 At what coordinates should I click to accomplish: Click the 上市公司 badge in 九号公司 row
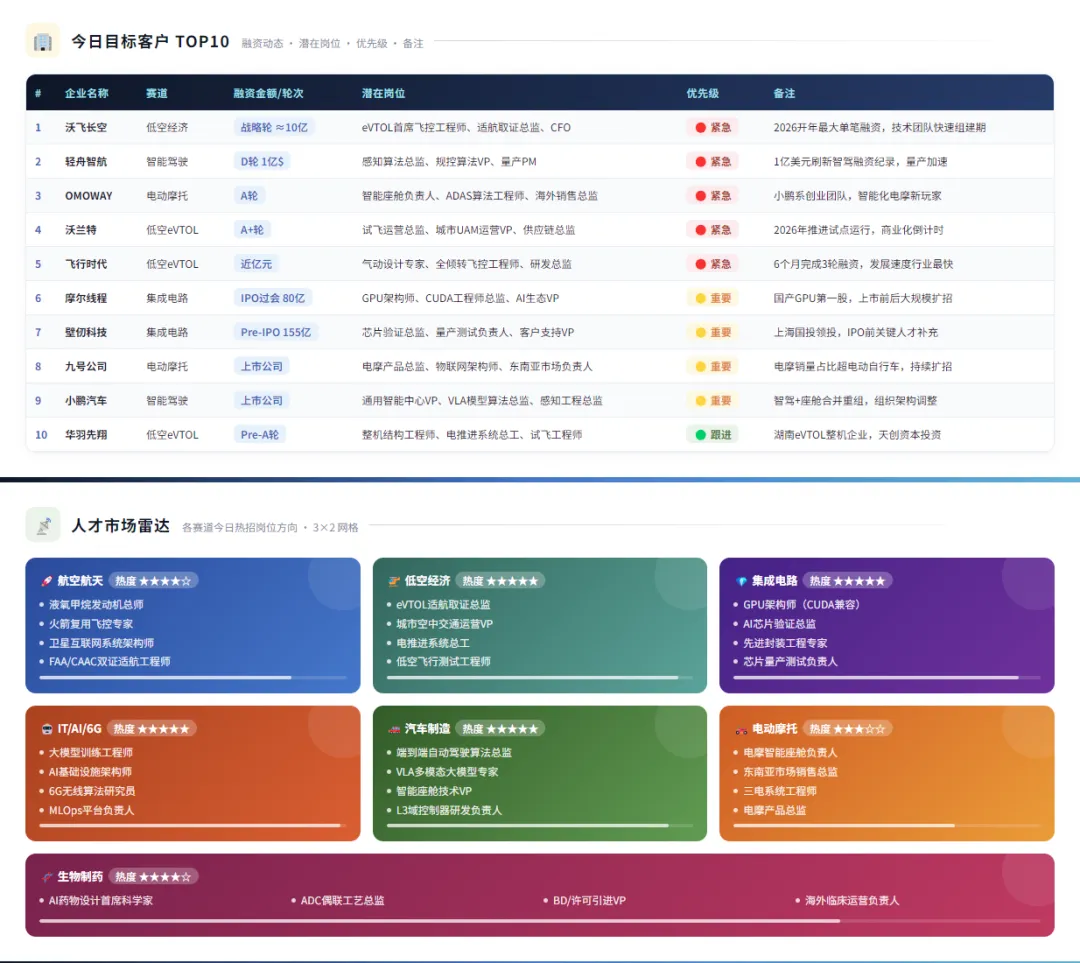click(x=262, y=366)
